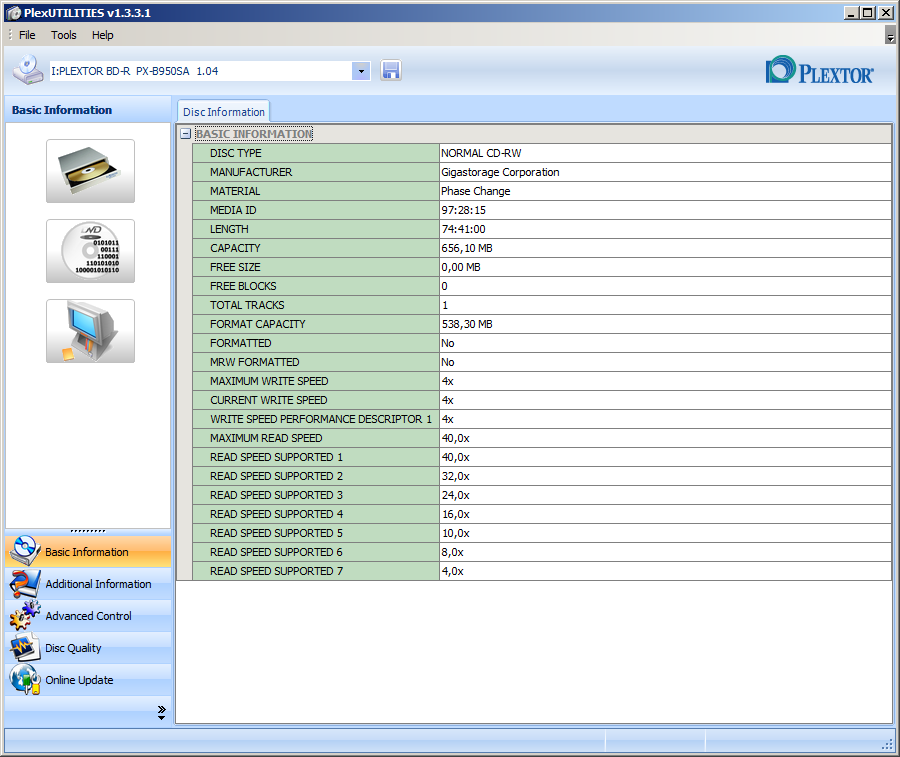Select READ SPEED SUPPORTED 6 row
The height and width of the screenshot is (757, 900).
[x=542, y=552]
